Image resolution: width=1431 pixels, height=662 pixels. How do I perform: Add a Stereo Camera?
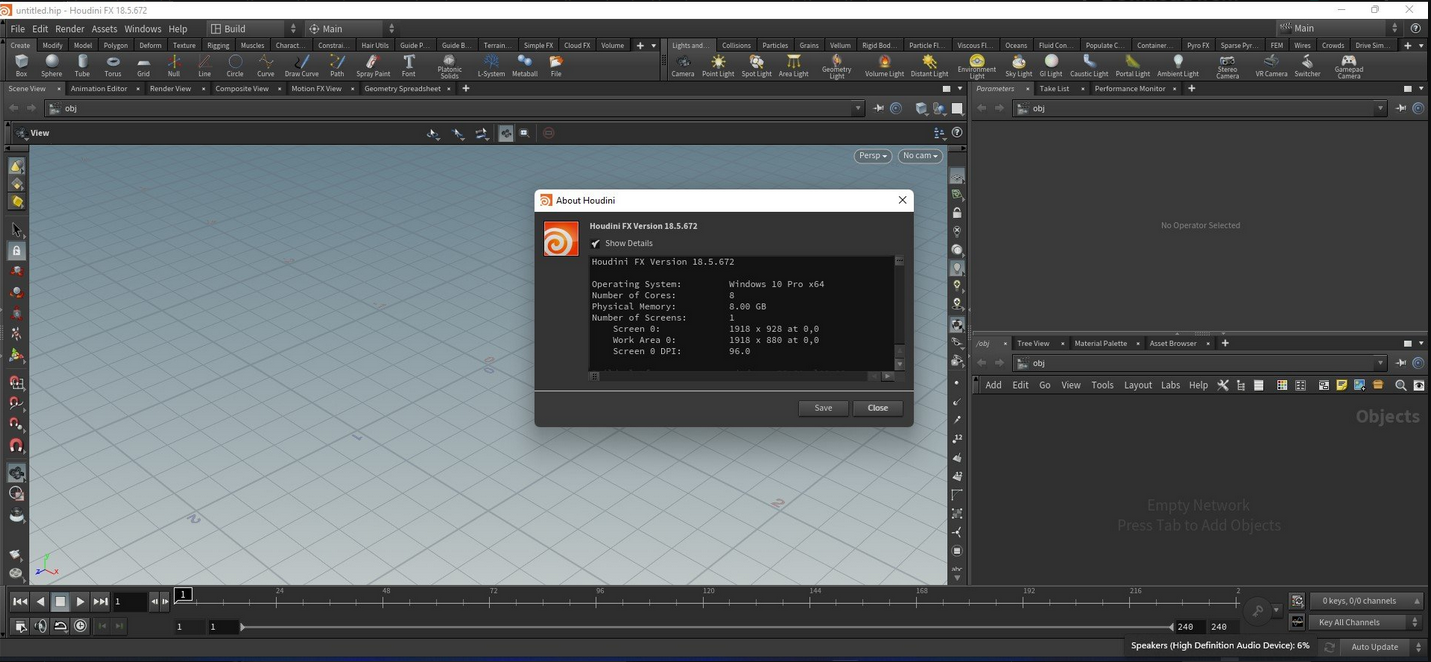(1227, 67)
